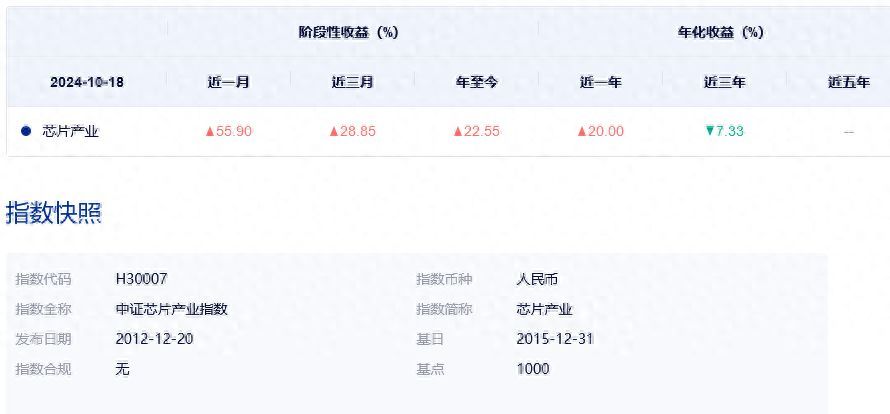
Task: Click the base date 2015-12-31 value
Action: [x=555, y=339]
